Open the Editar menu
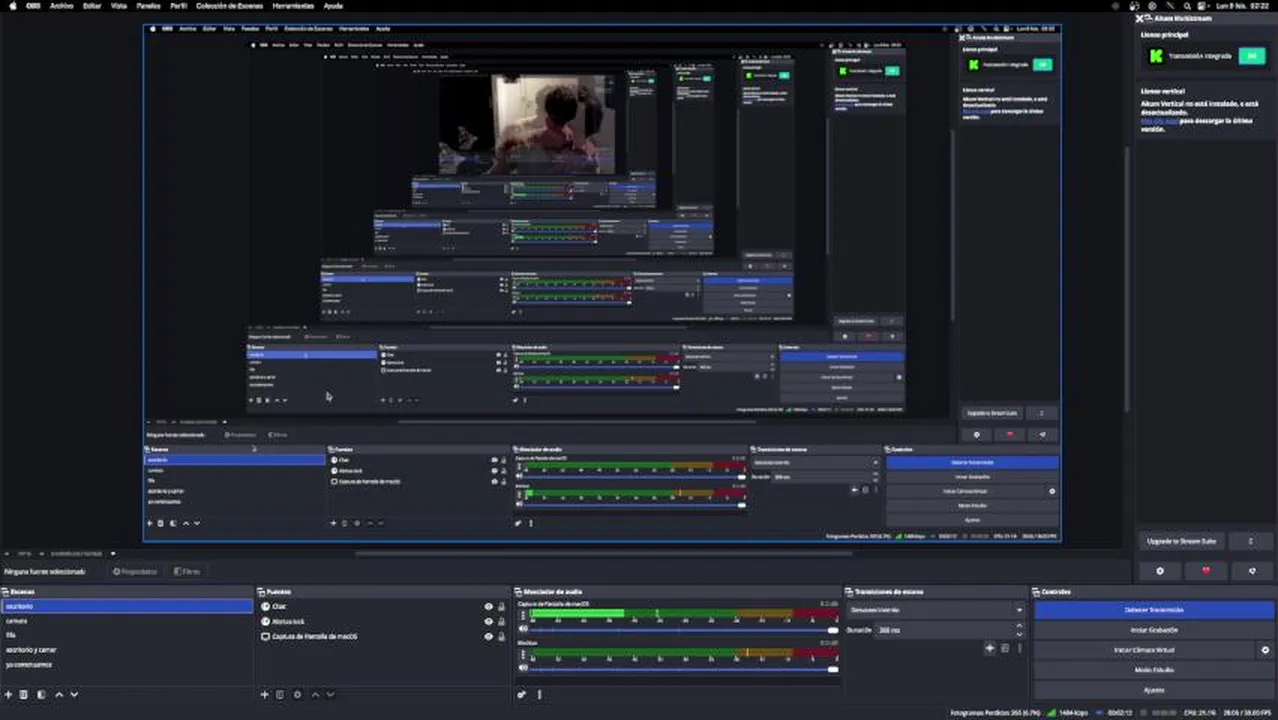The image size is (1278, 720). click(92, 6)
